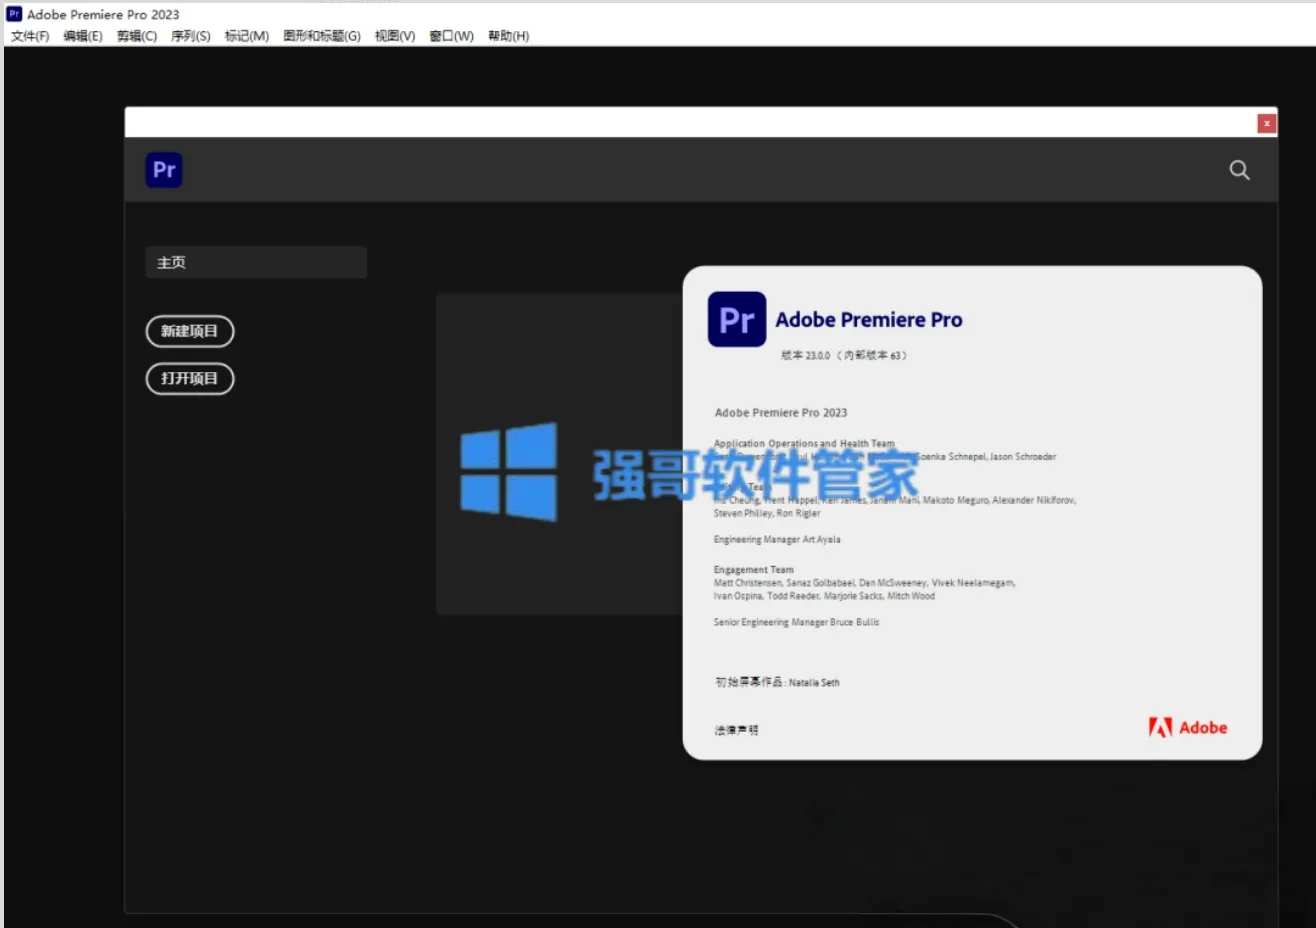Open the 视图(V) menu
This screenshot has height=928, width=1316.
[395, 36]
